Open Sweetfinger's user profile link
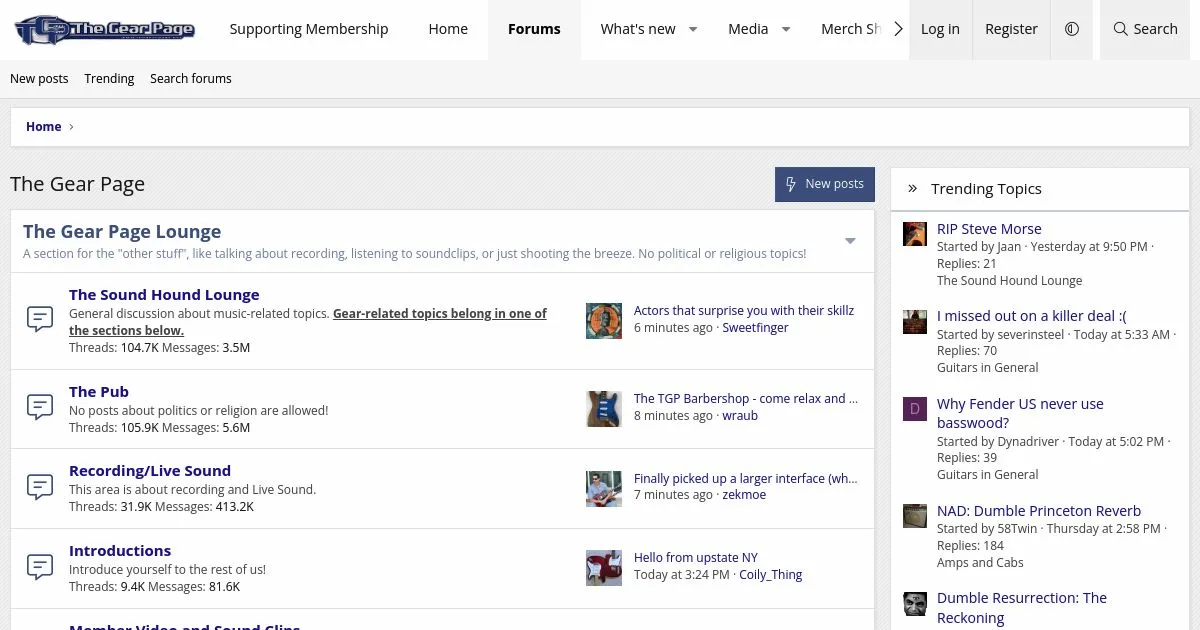The width and height of the screenshot is (1200, 630). 755,328
